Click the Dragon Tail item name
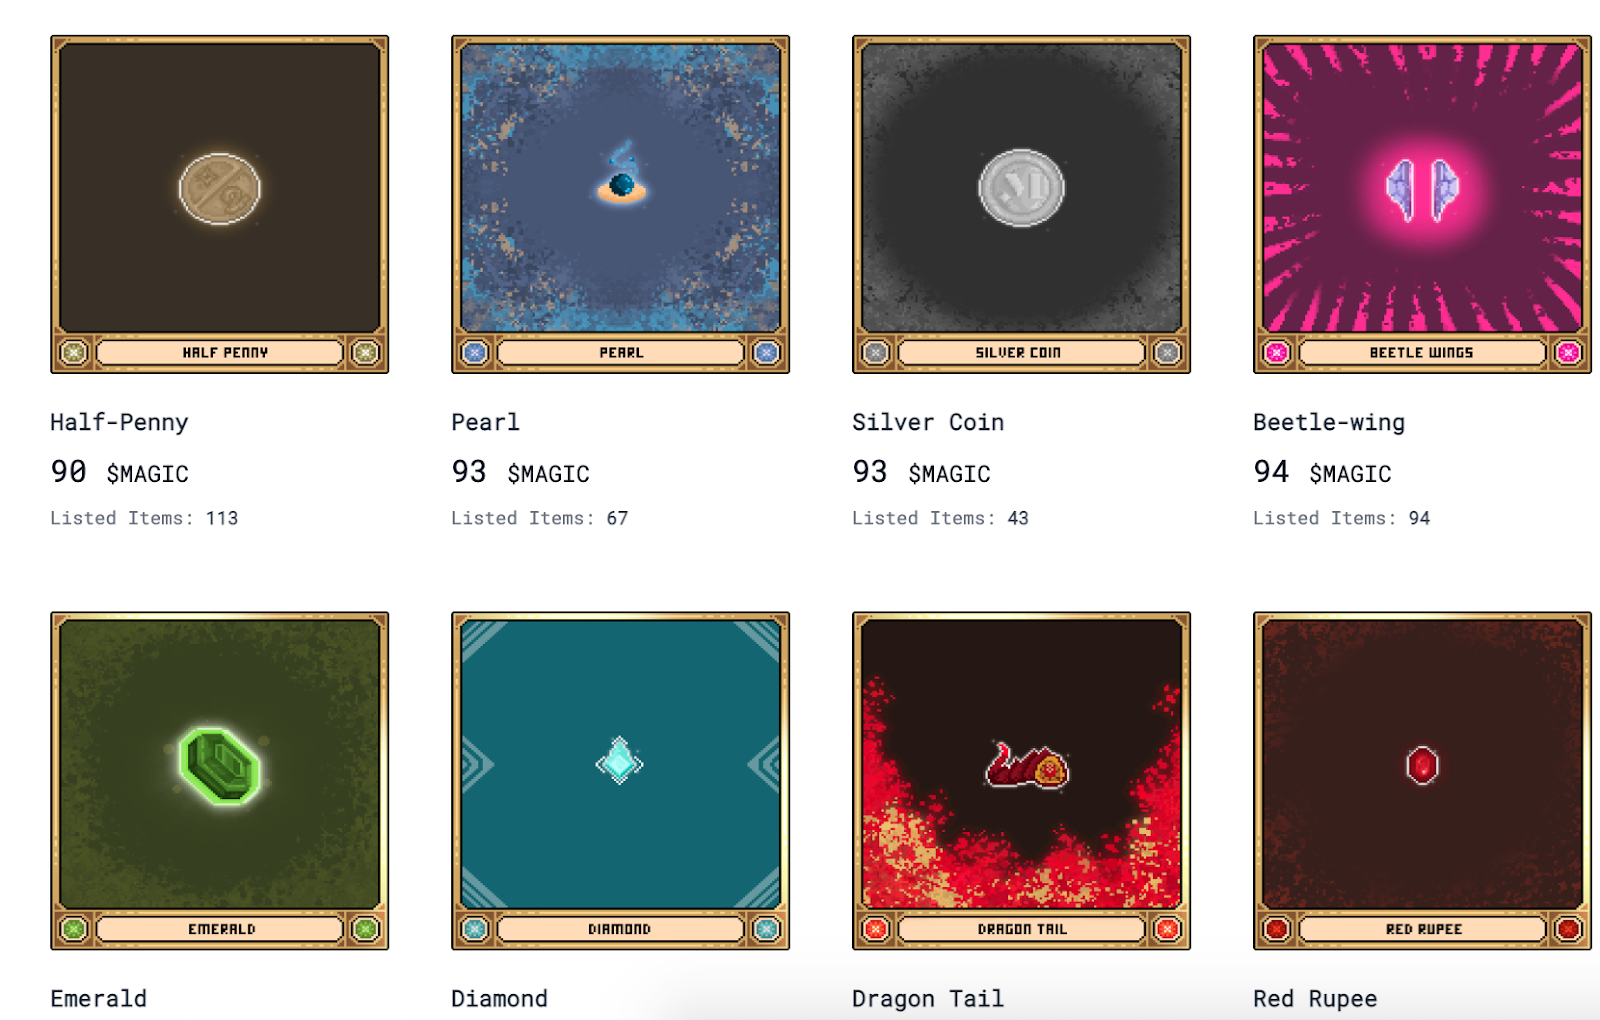Viewport: 1600px width, 1020px height. [928, 998]
